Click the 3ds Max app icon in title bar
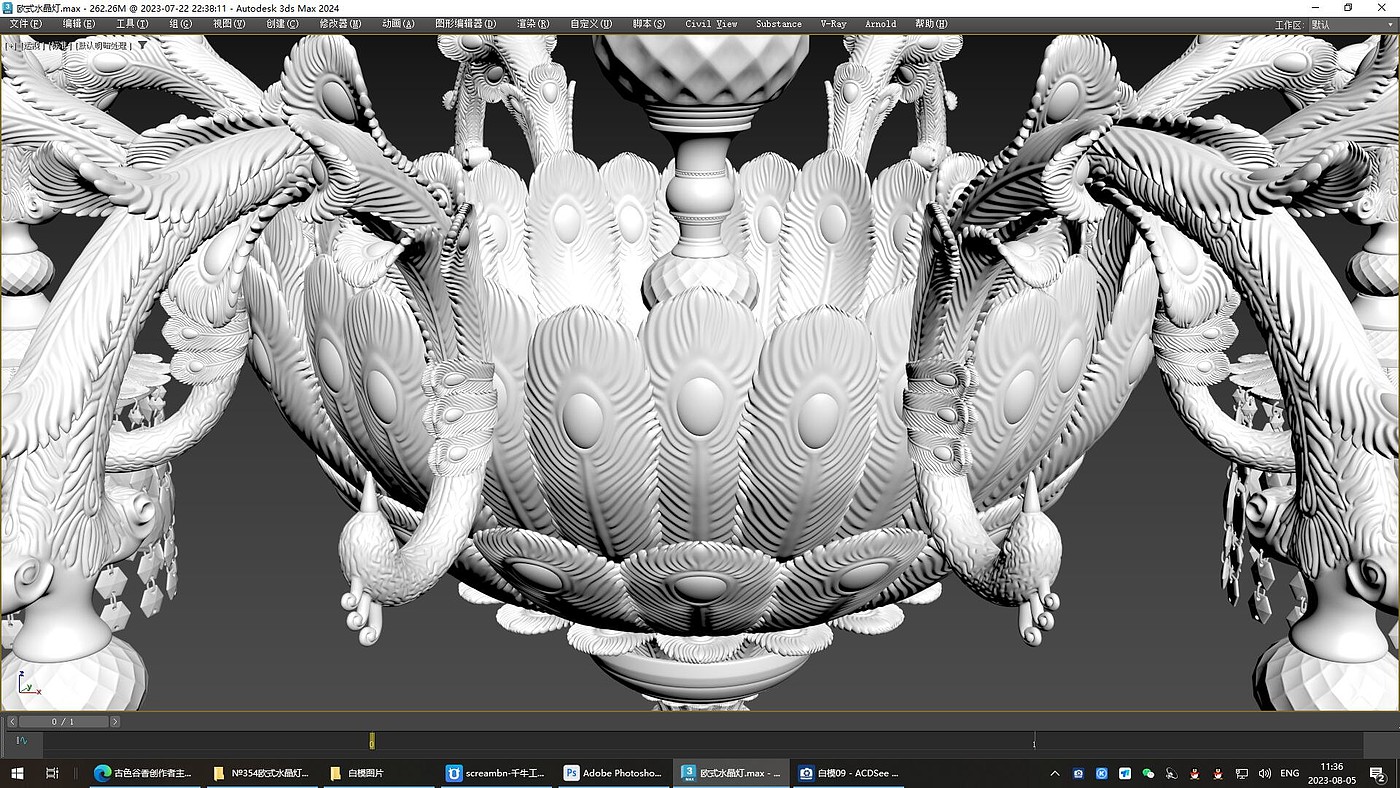The height and width of the screenshot is (788, 1400). click(8, 8)
